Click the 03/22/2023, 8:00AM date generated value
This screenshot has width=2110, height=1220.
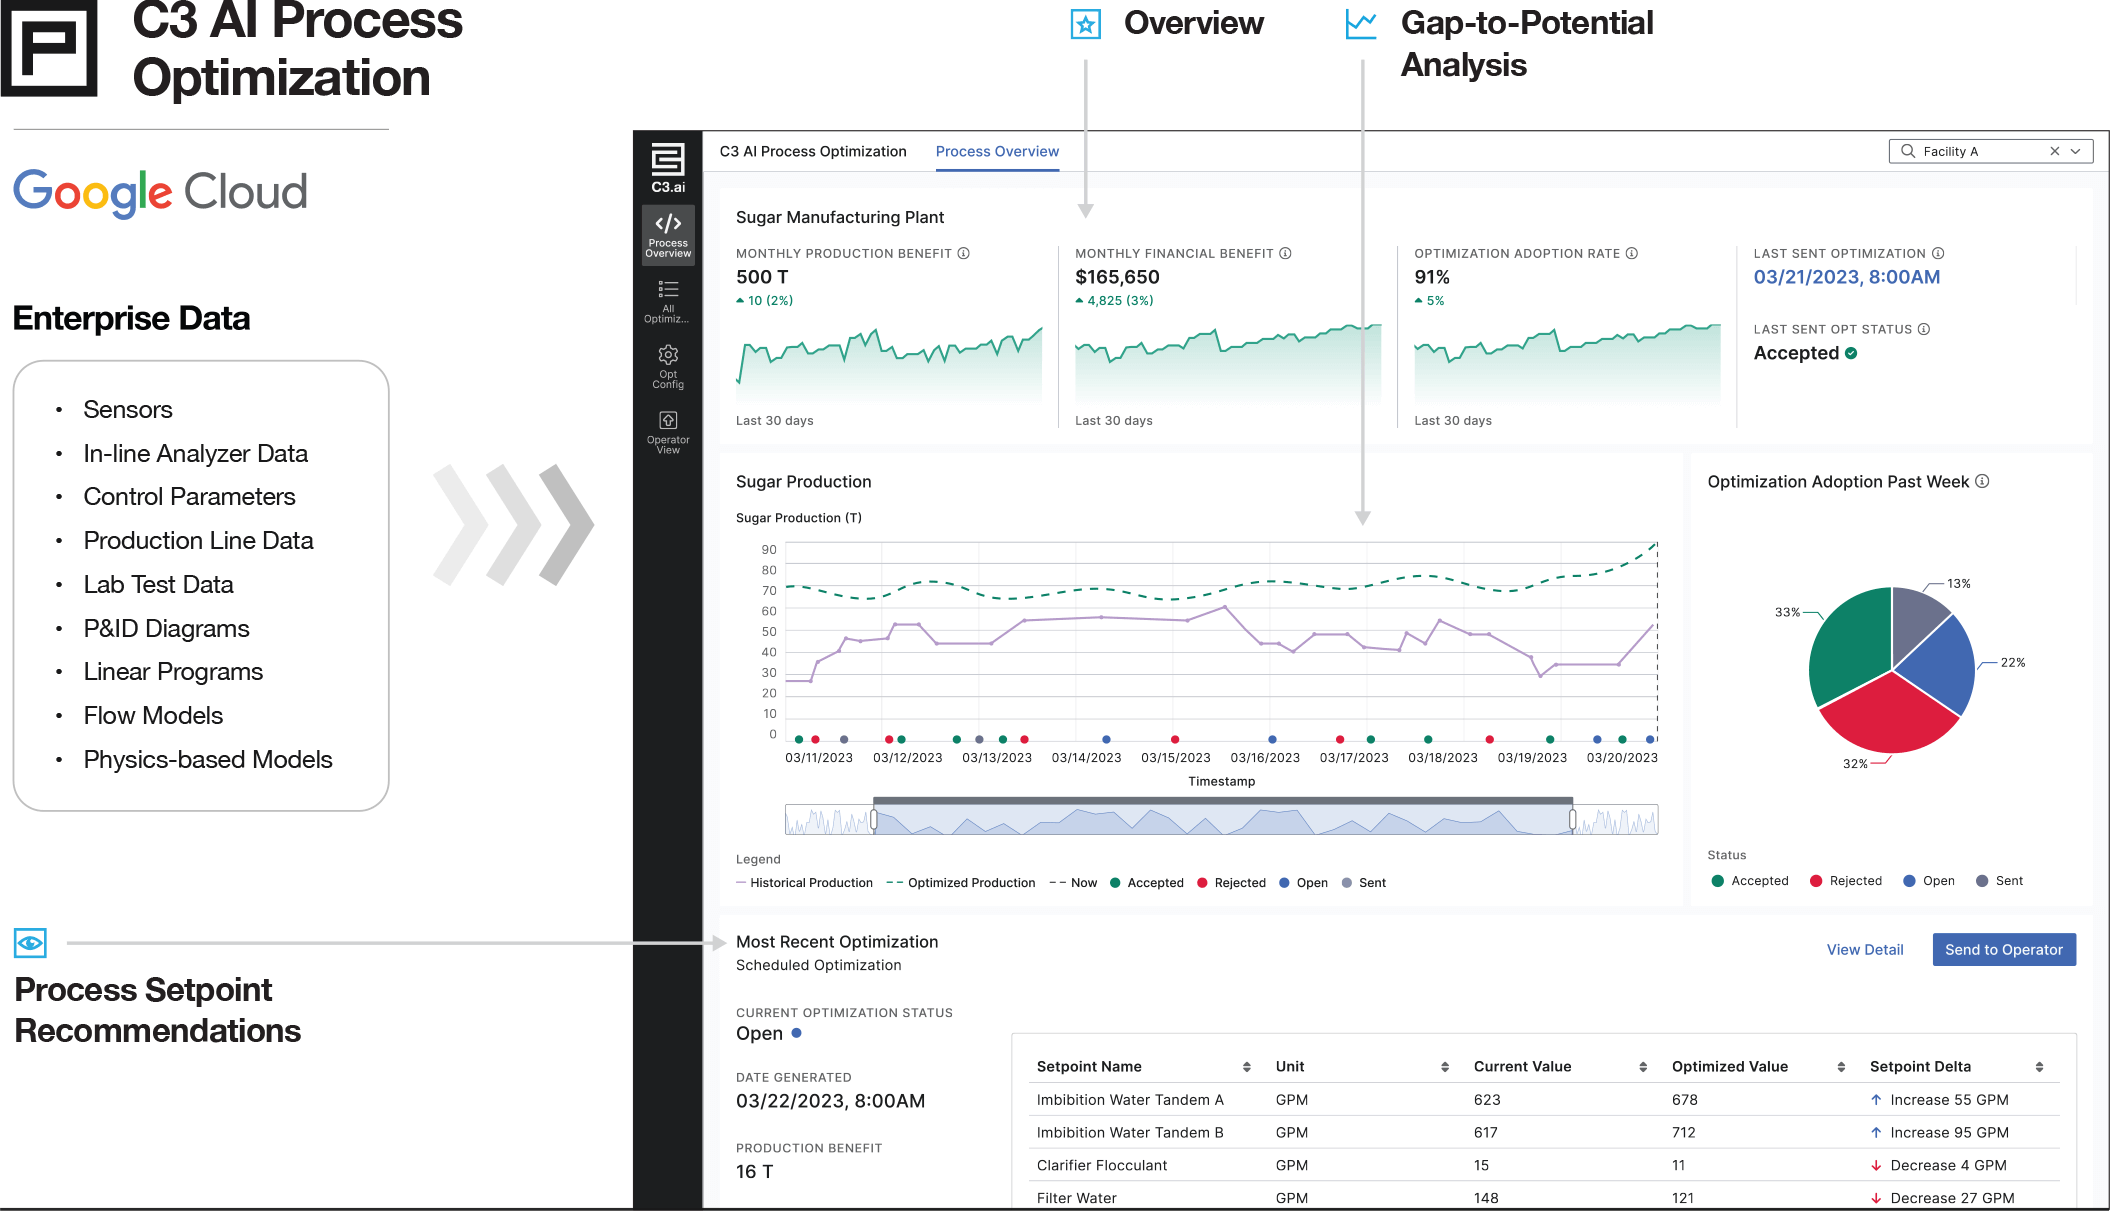pyautogui.click(x=830, y=1100)
